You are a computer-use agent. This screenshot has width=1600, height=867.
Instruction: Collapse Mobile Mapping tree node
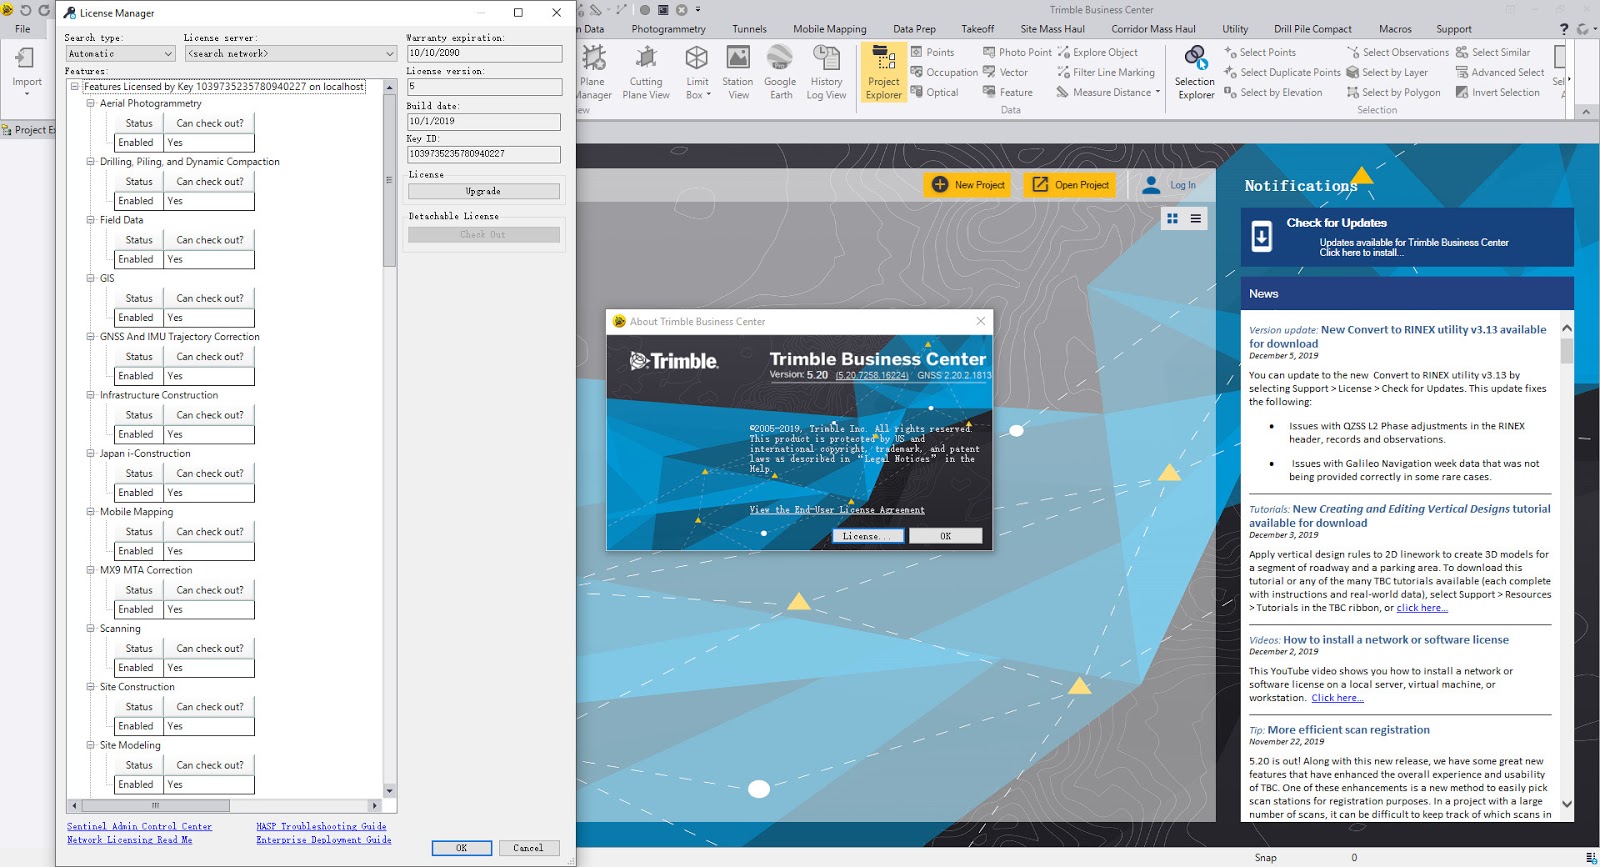click(90, 512)
